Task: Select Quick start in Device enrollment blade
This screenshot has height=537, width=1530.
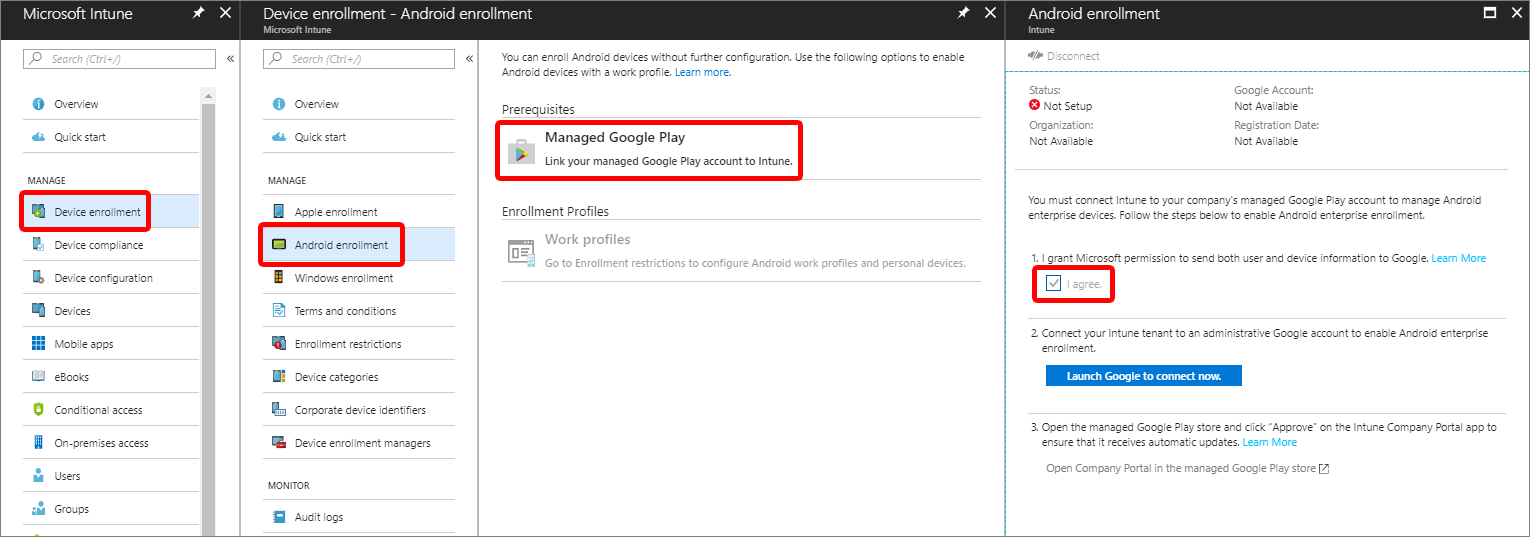Action: [x=359, y=137]
